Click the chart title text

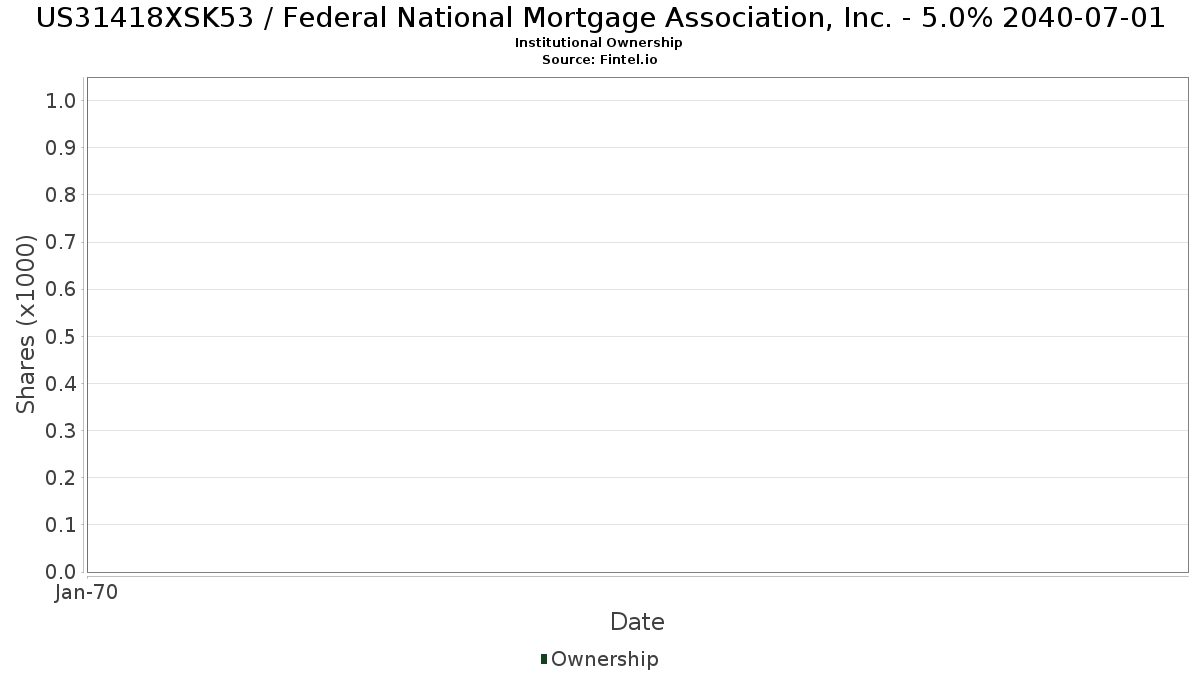click(600, 18)
